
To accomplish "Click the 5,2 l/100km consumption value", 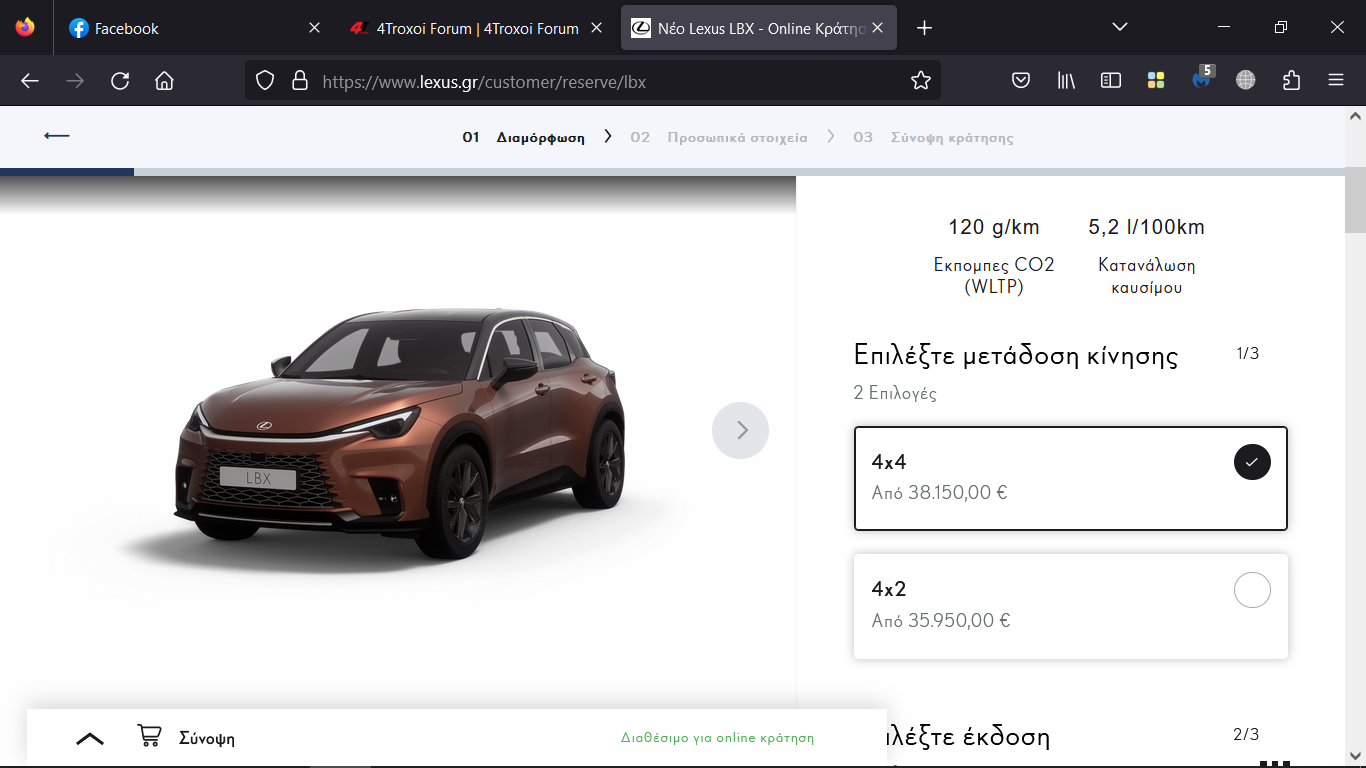I will [x=1146, y=227].
